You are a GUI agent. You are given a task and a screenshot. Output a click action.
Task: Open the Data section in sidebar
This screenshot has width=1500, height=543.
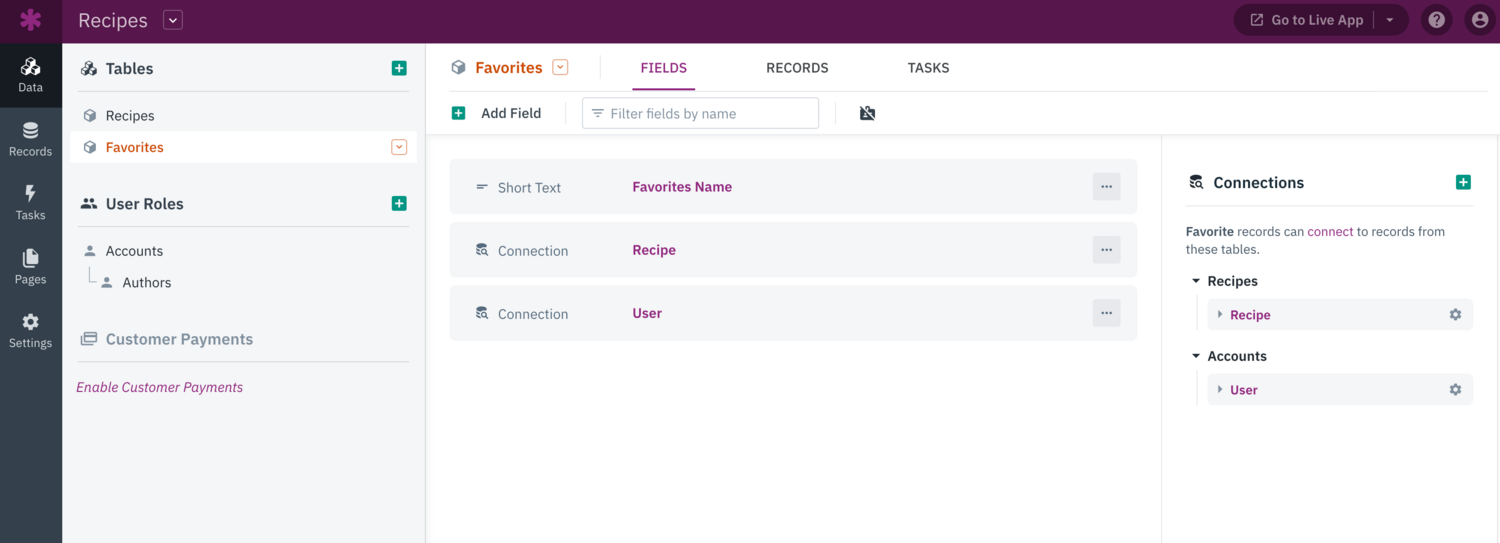(31, 75)
